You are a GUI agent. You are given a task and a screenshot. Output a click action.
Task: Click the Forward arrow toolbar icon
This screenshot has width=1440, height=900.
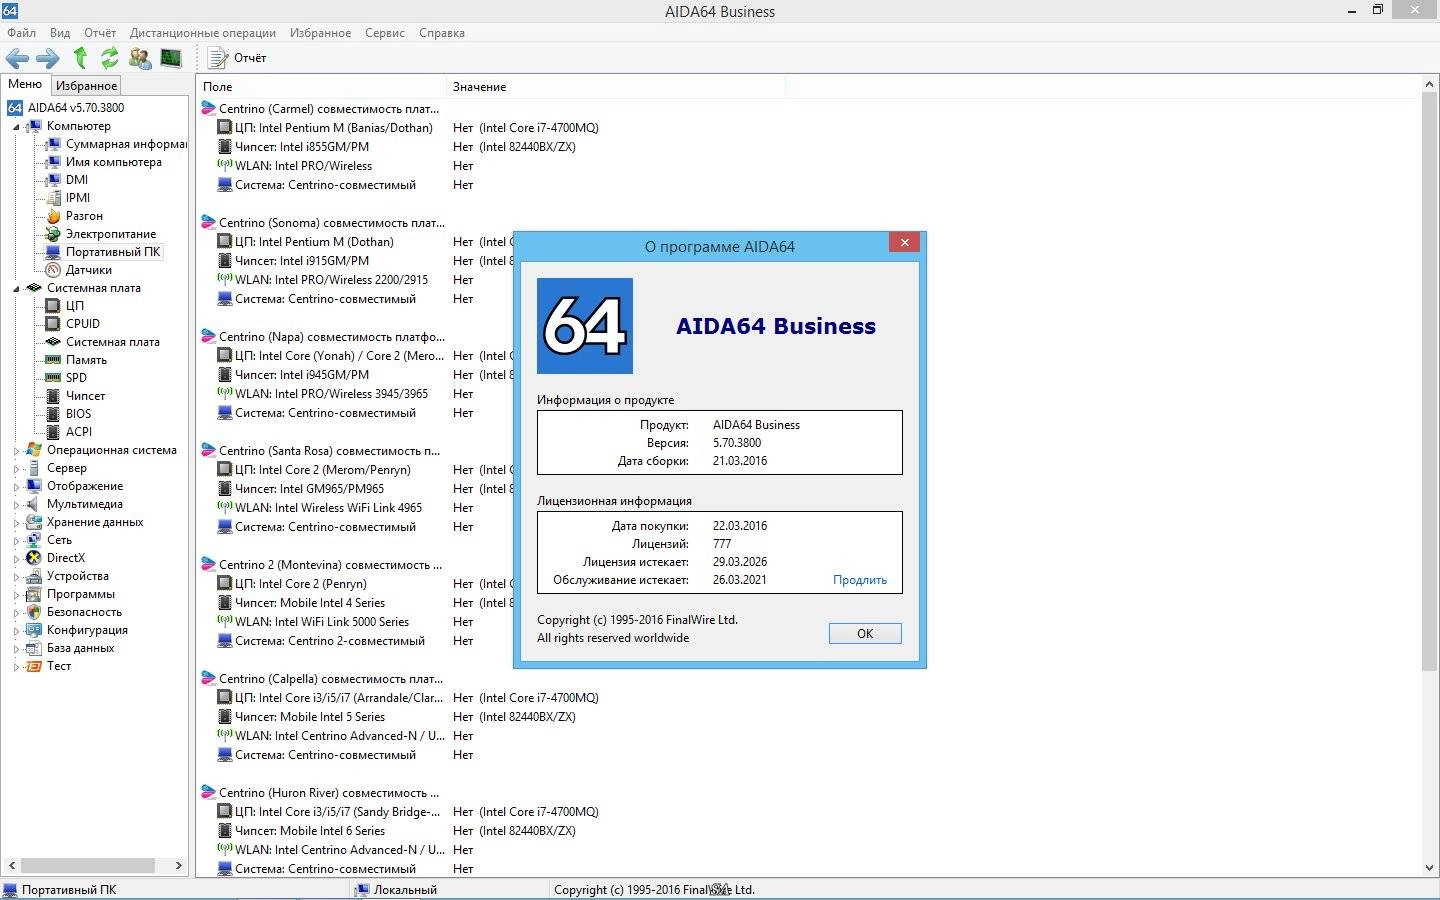coord(48,58)
